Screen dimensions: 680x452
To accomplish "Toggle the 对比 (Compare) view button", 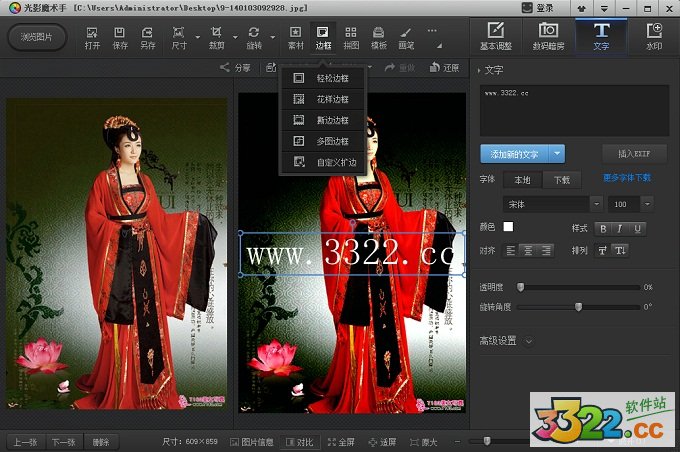I will (x=298, y=441).
